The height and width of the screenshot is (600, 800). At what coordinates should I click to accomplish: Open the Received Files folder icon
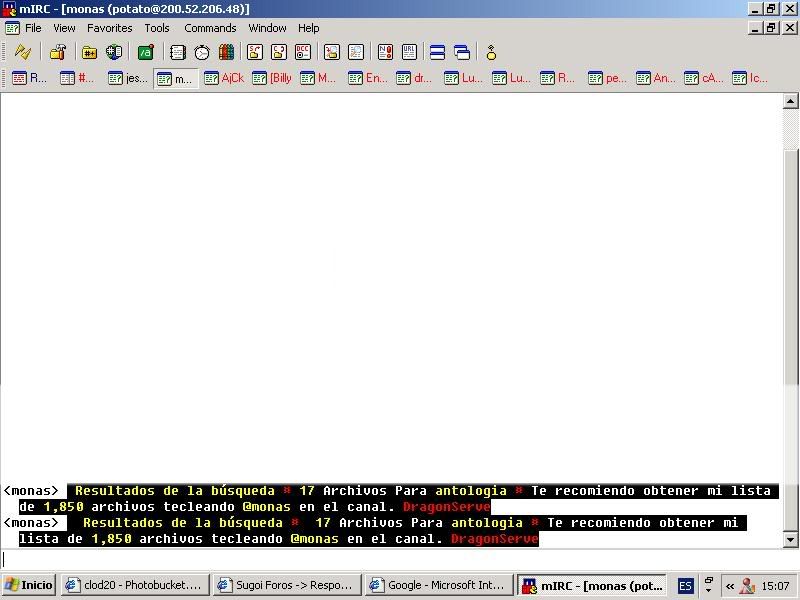(332, 52)
